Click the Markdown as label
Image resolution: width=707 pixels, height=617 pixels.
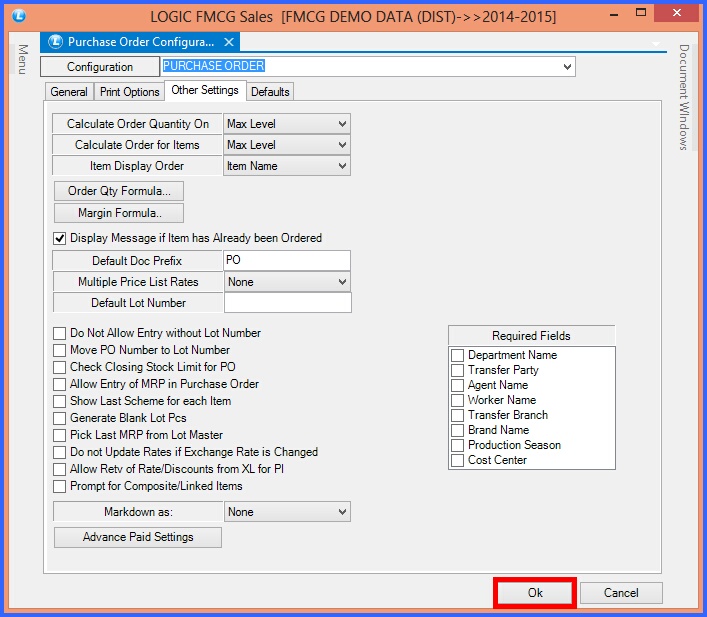[x=138, y=512]
